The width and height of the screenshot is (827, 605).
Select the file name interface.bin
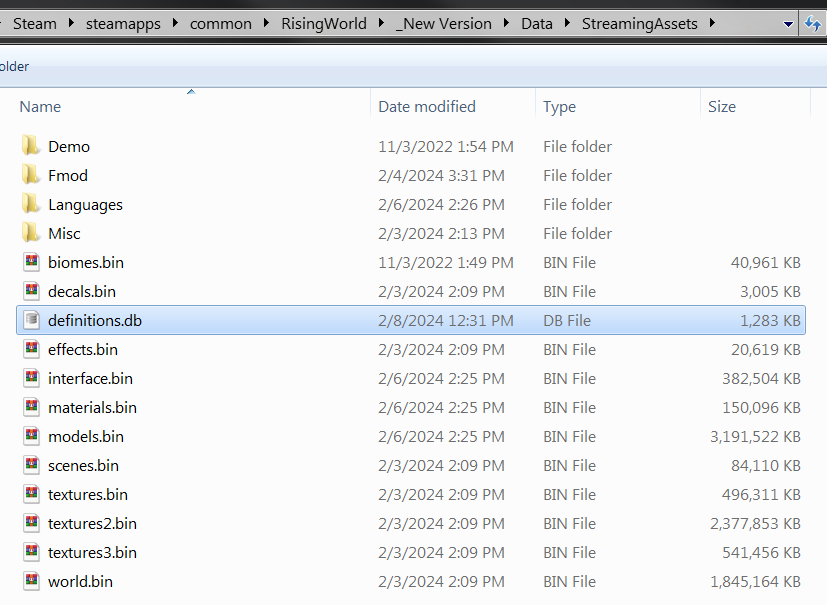90,378
